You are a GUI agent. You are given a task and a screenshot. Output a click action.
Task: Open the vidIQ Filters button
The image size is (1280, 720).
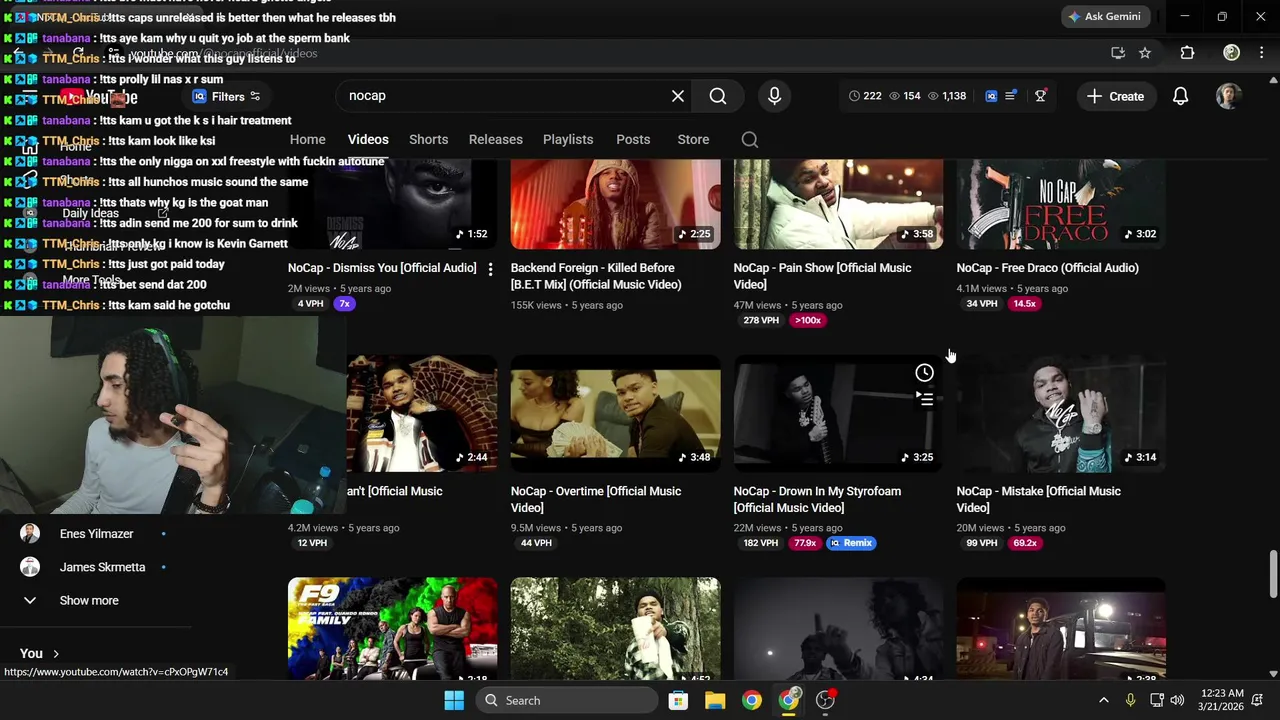(226, 96)
